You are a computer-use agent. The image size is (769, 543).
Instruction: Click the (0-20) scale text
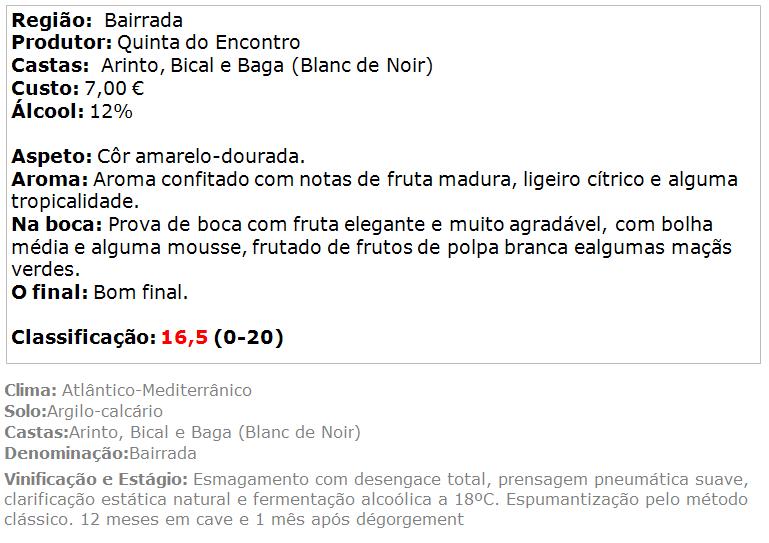point(249,337)
